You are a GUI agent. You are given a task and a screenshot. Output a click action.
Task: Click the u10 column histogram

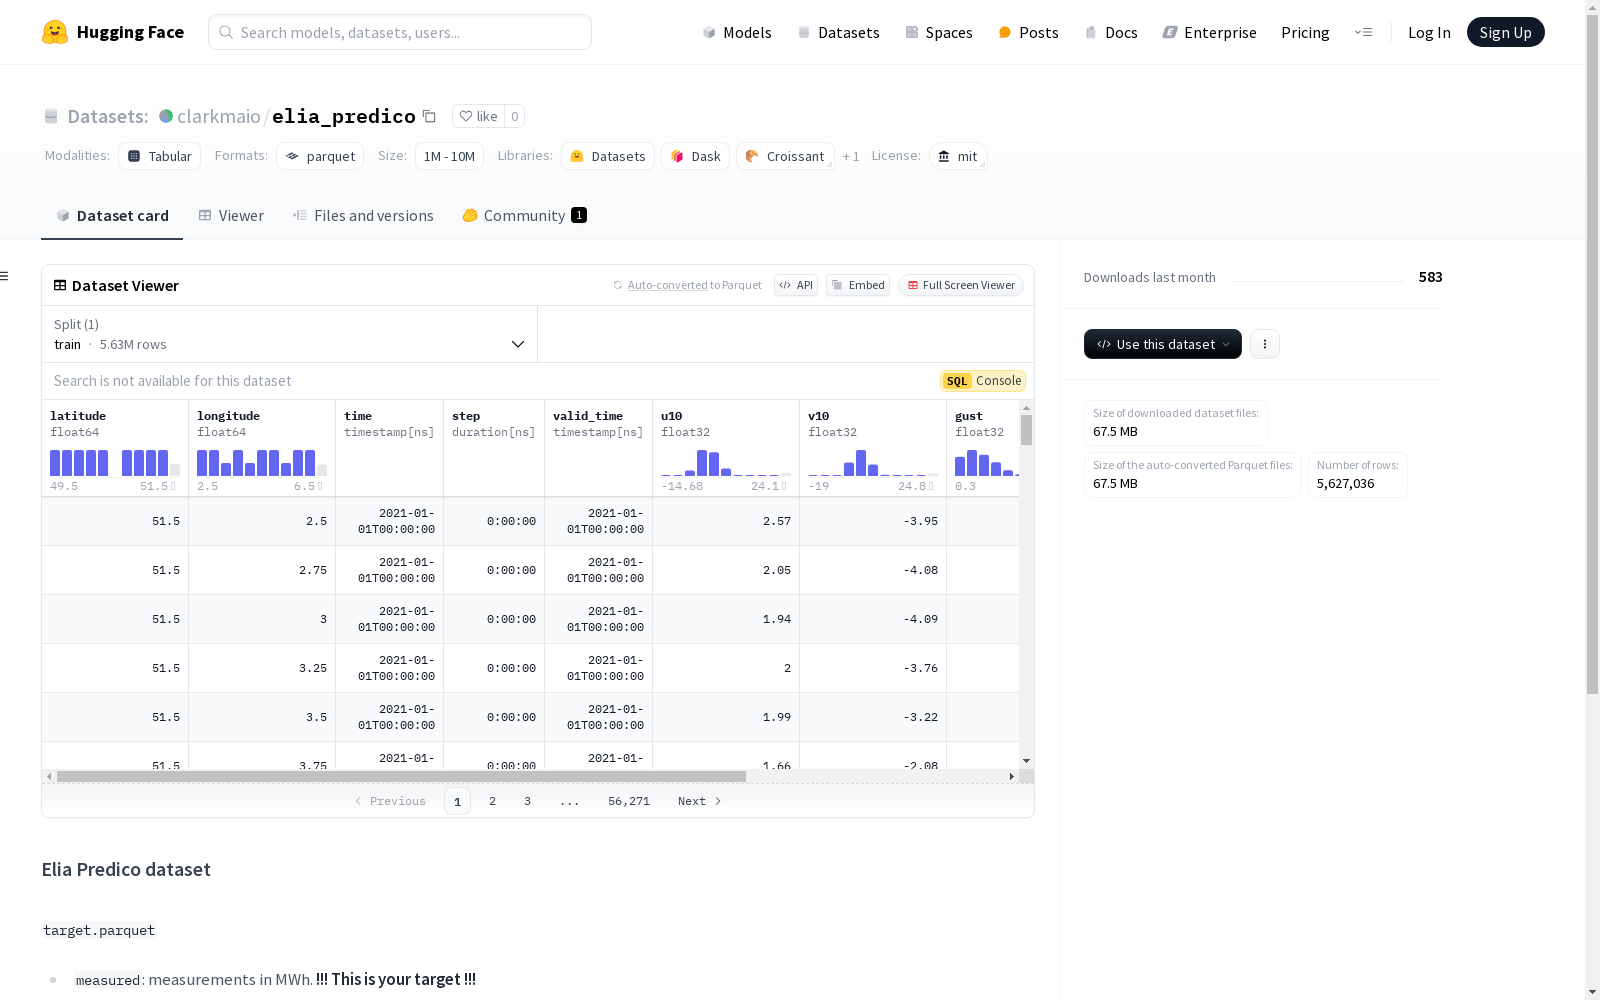pos(726,463)
